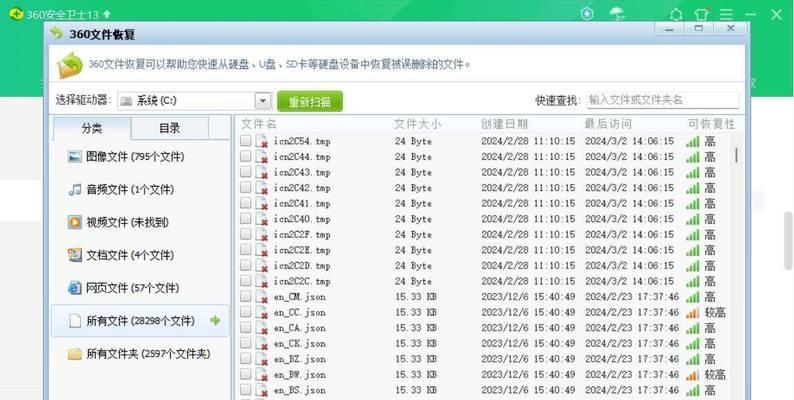This screenshot has height=400, width=794.
Task: Check the box for icn2C41.tmp
Action: click(246, 203)
